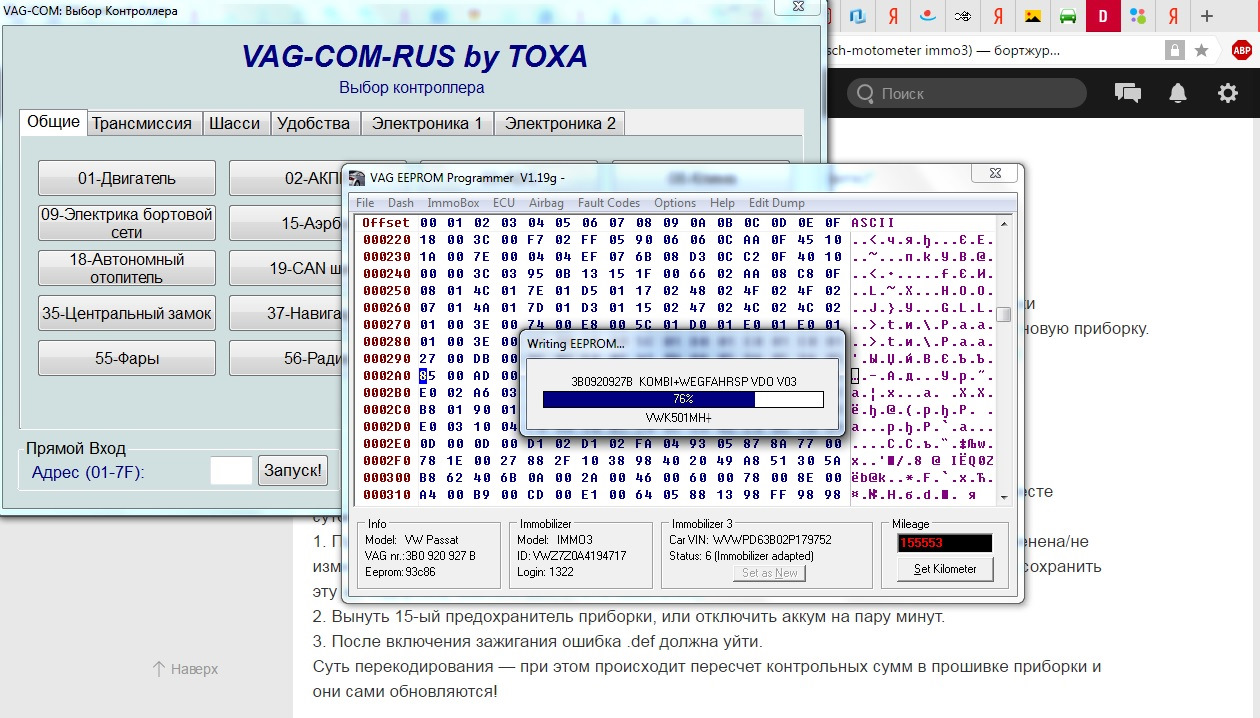Viewport: 1260px width, 718px height.
Task: Open the yellow picture favicon tab
Action: (x=1032, y=16)
